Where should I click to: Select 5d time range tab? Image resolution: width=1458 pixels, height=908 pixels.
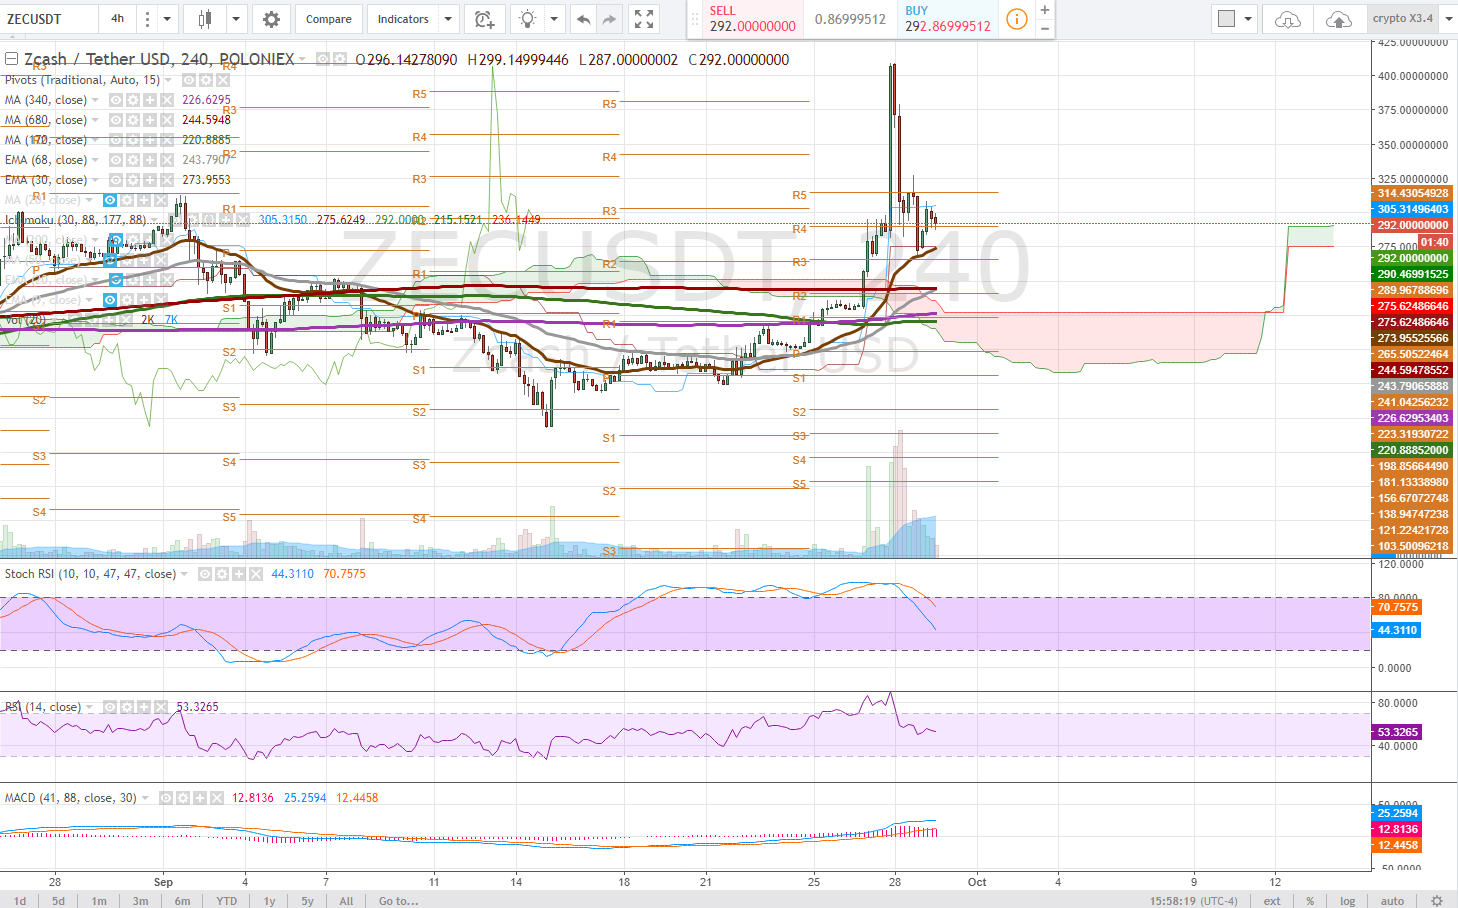coord(59,901)
